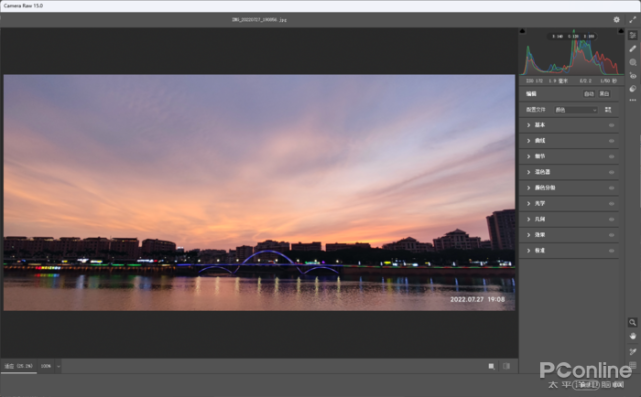Viewport: 641px width, 397px height.
Task: Click the 编辑 panel heading
Action: click(x=531, y=94)
